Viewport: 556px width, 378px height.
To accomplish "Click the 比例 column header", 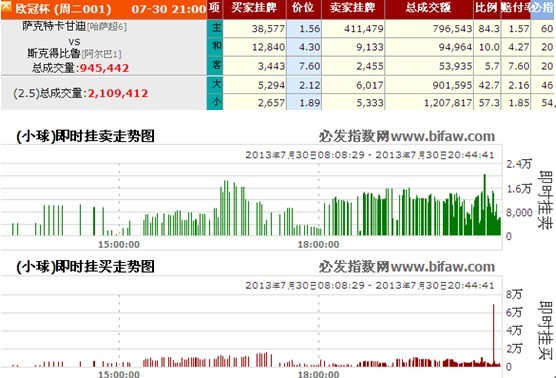I will pos(487,8).
